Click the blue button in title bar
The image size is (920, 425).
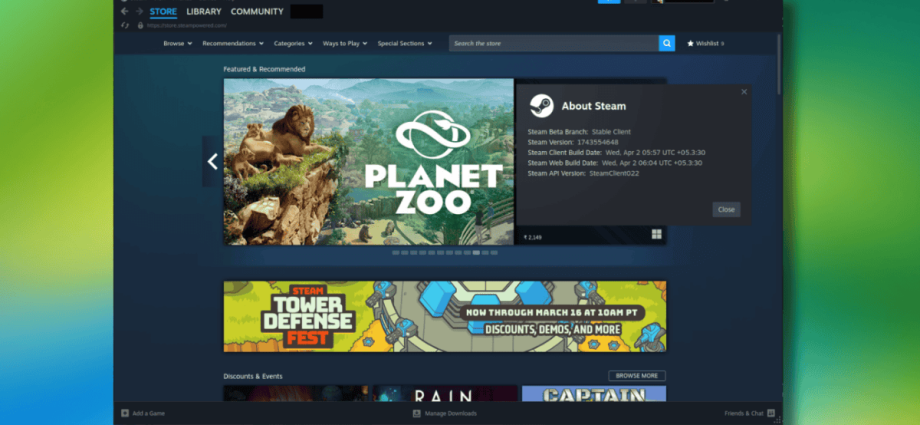tap(609, 2)
